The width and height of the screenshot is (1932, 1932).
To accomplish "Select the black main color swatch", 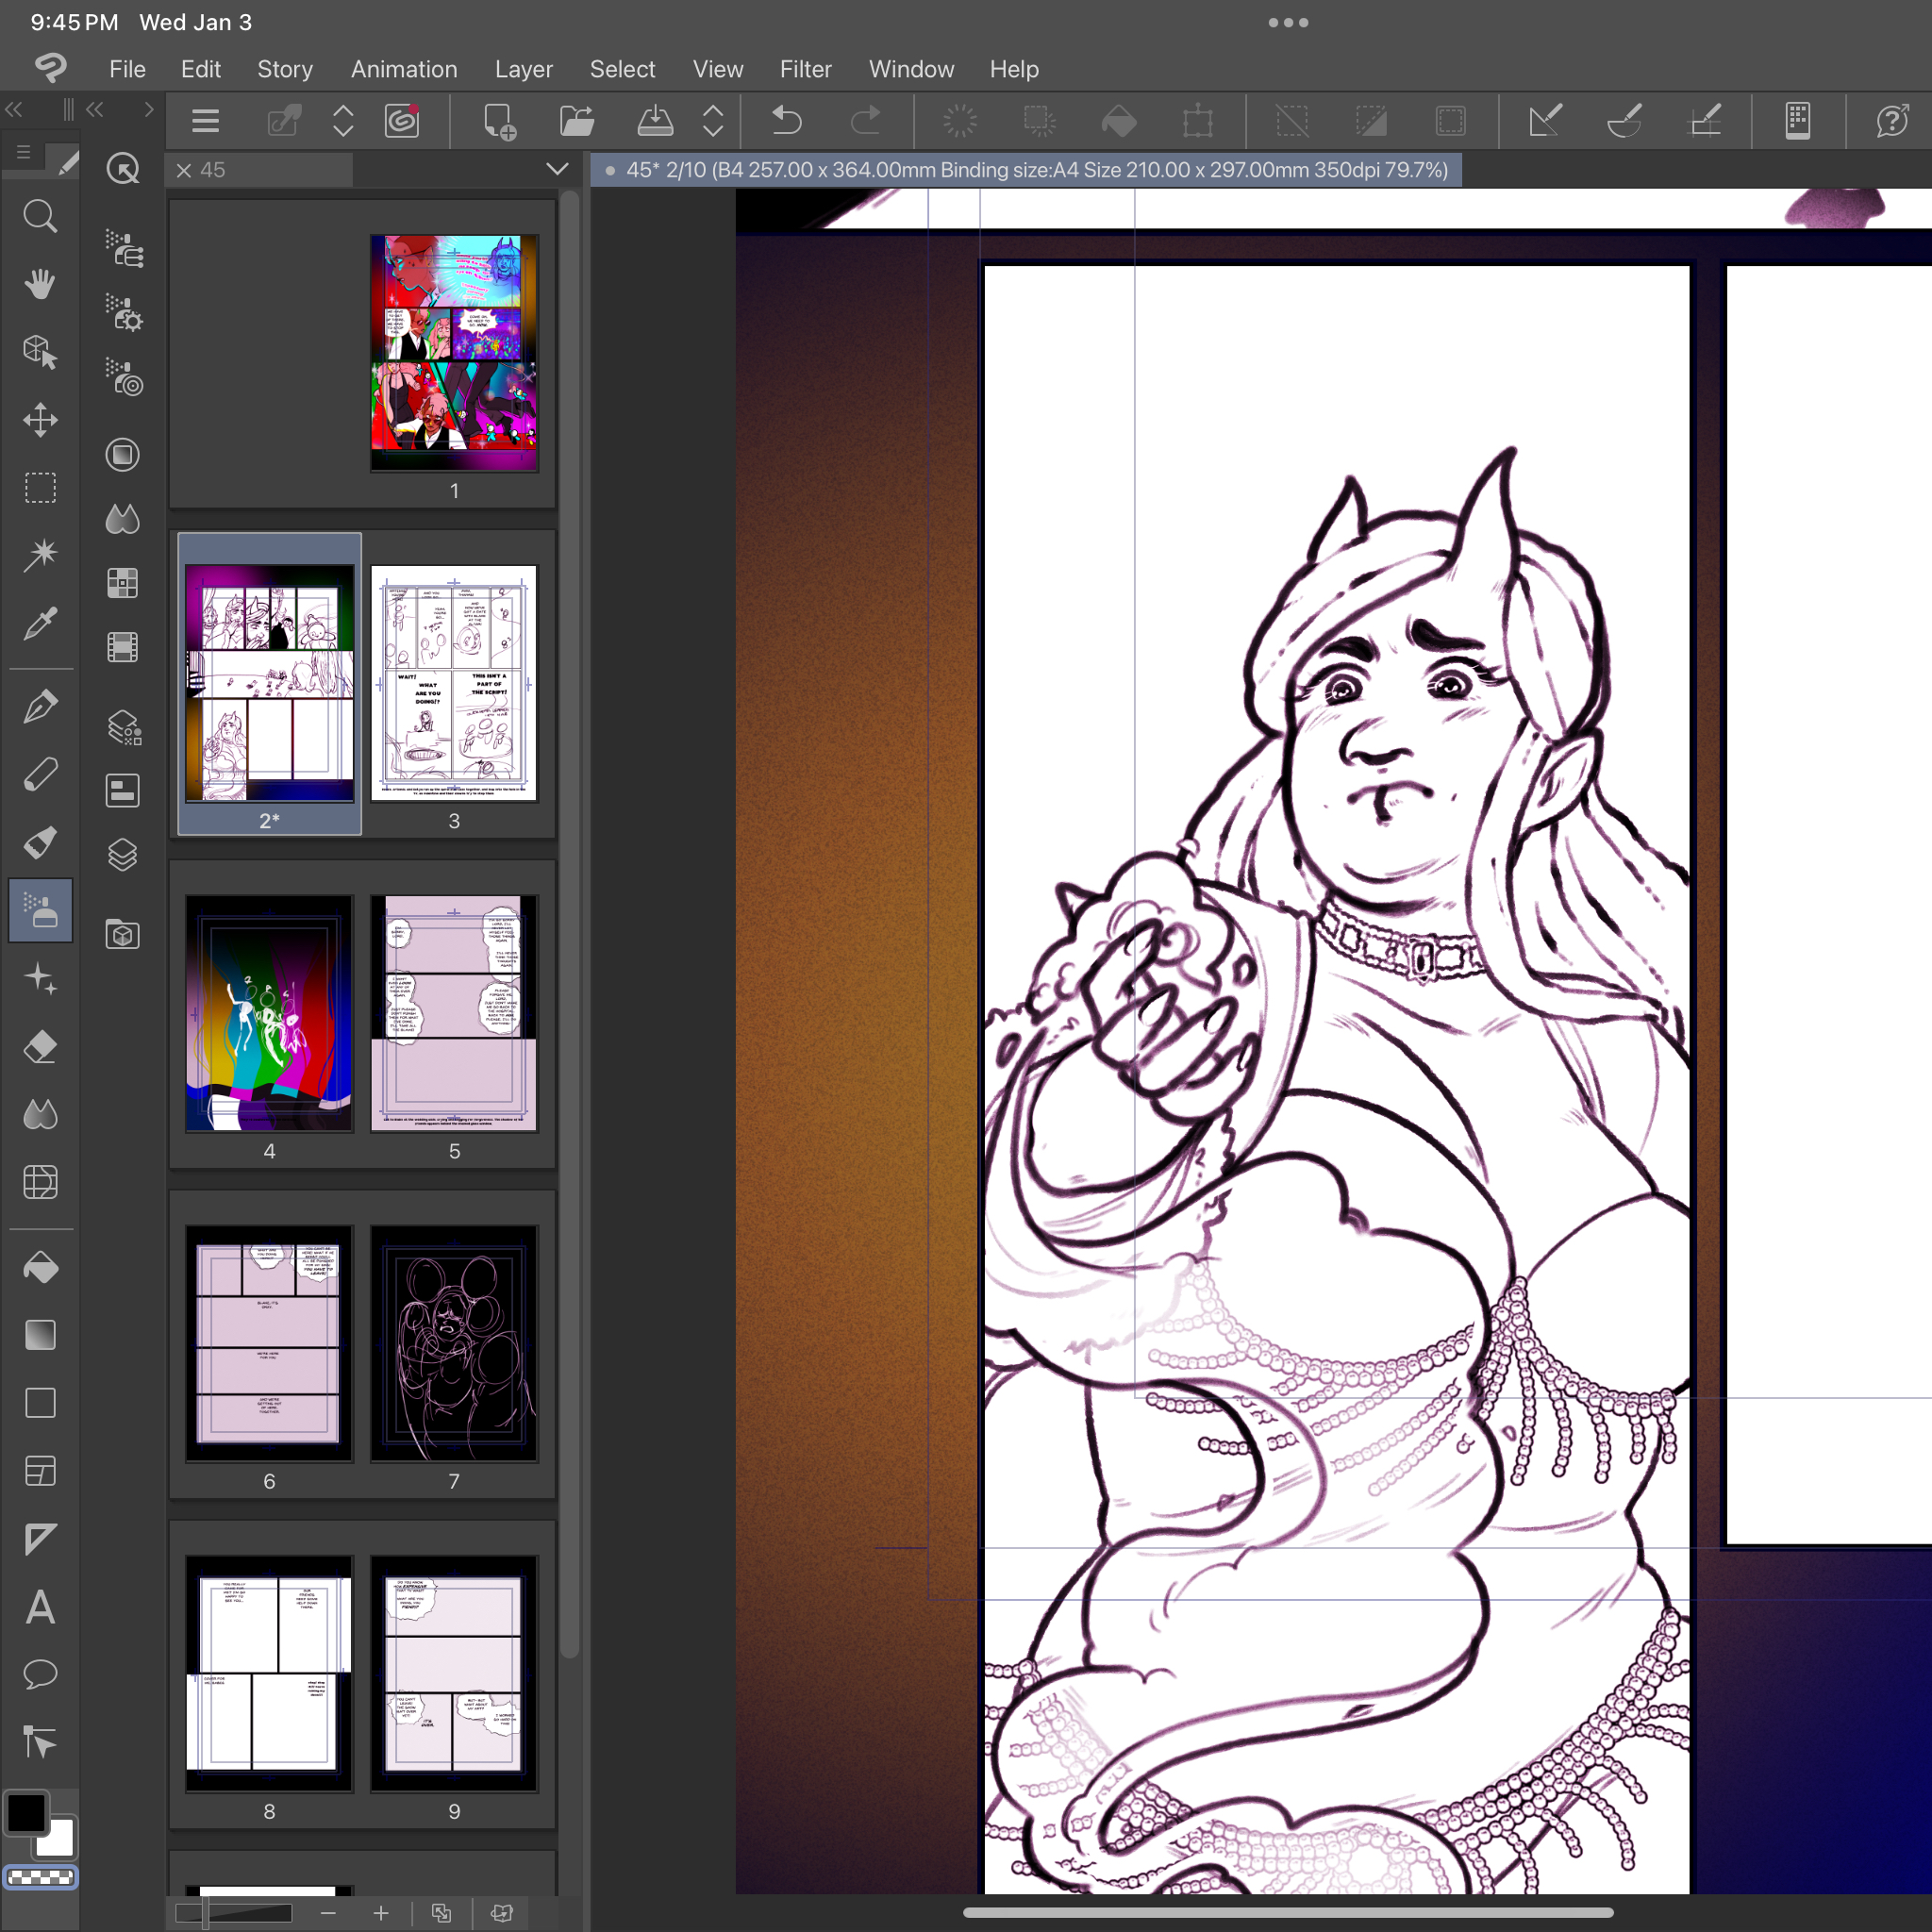I will 26,1813.
